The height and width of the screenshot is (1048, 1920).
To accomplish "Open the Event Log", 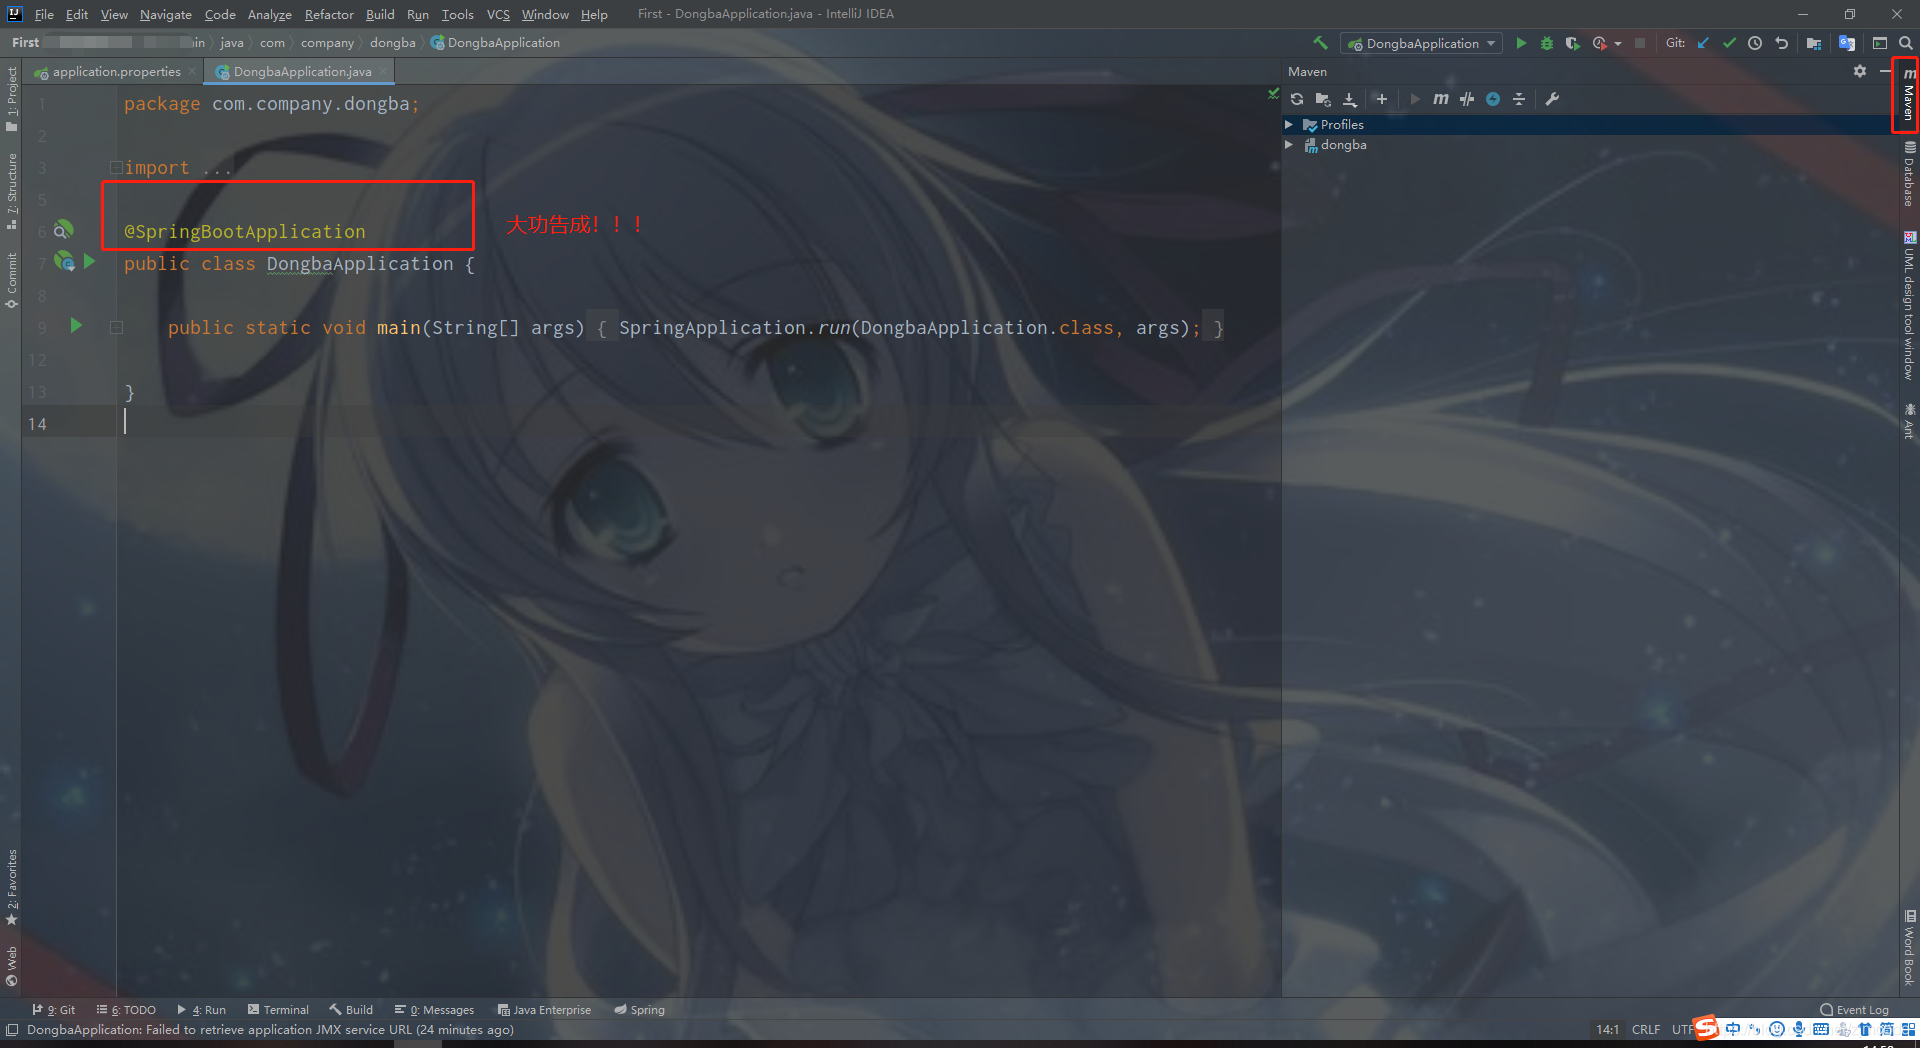I will (x=1855, y=1010).
